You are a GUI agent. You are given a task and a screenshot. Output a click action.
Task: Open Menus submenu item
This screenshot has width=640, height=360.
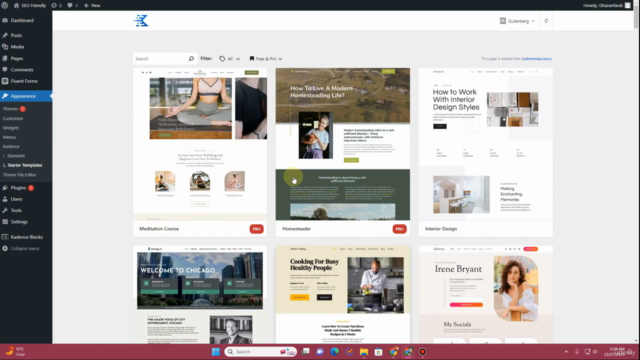coord(9,137)
